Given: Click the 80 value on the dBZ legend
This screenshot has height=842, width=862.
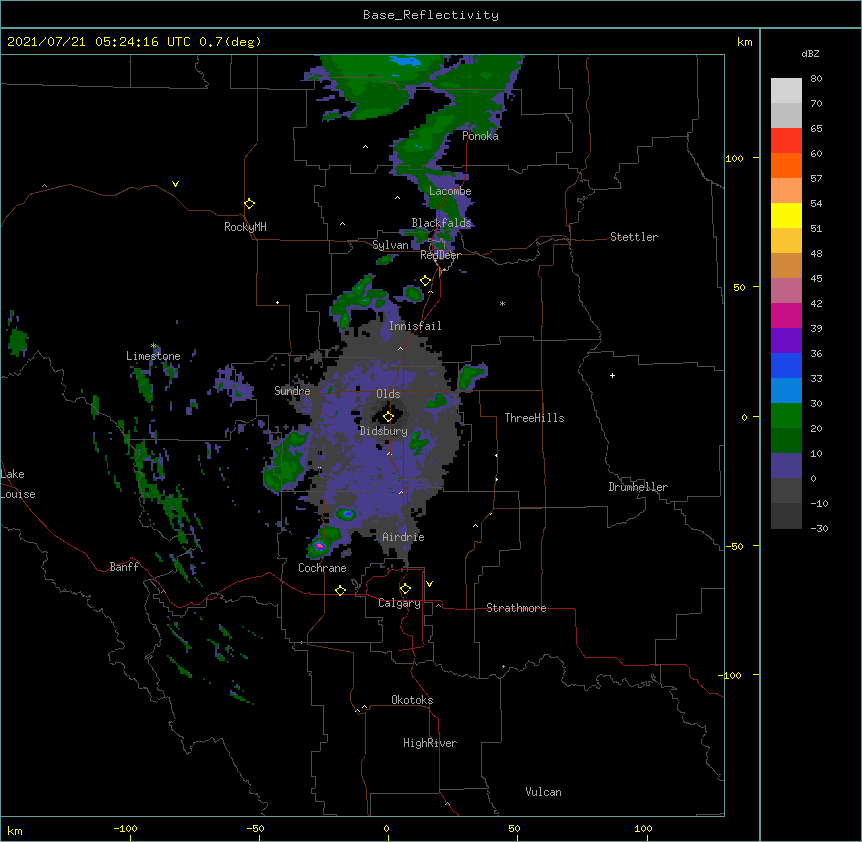Looking at the screenshot, I should click(x=816, y=79).
